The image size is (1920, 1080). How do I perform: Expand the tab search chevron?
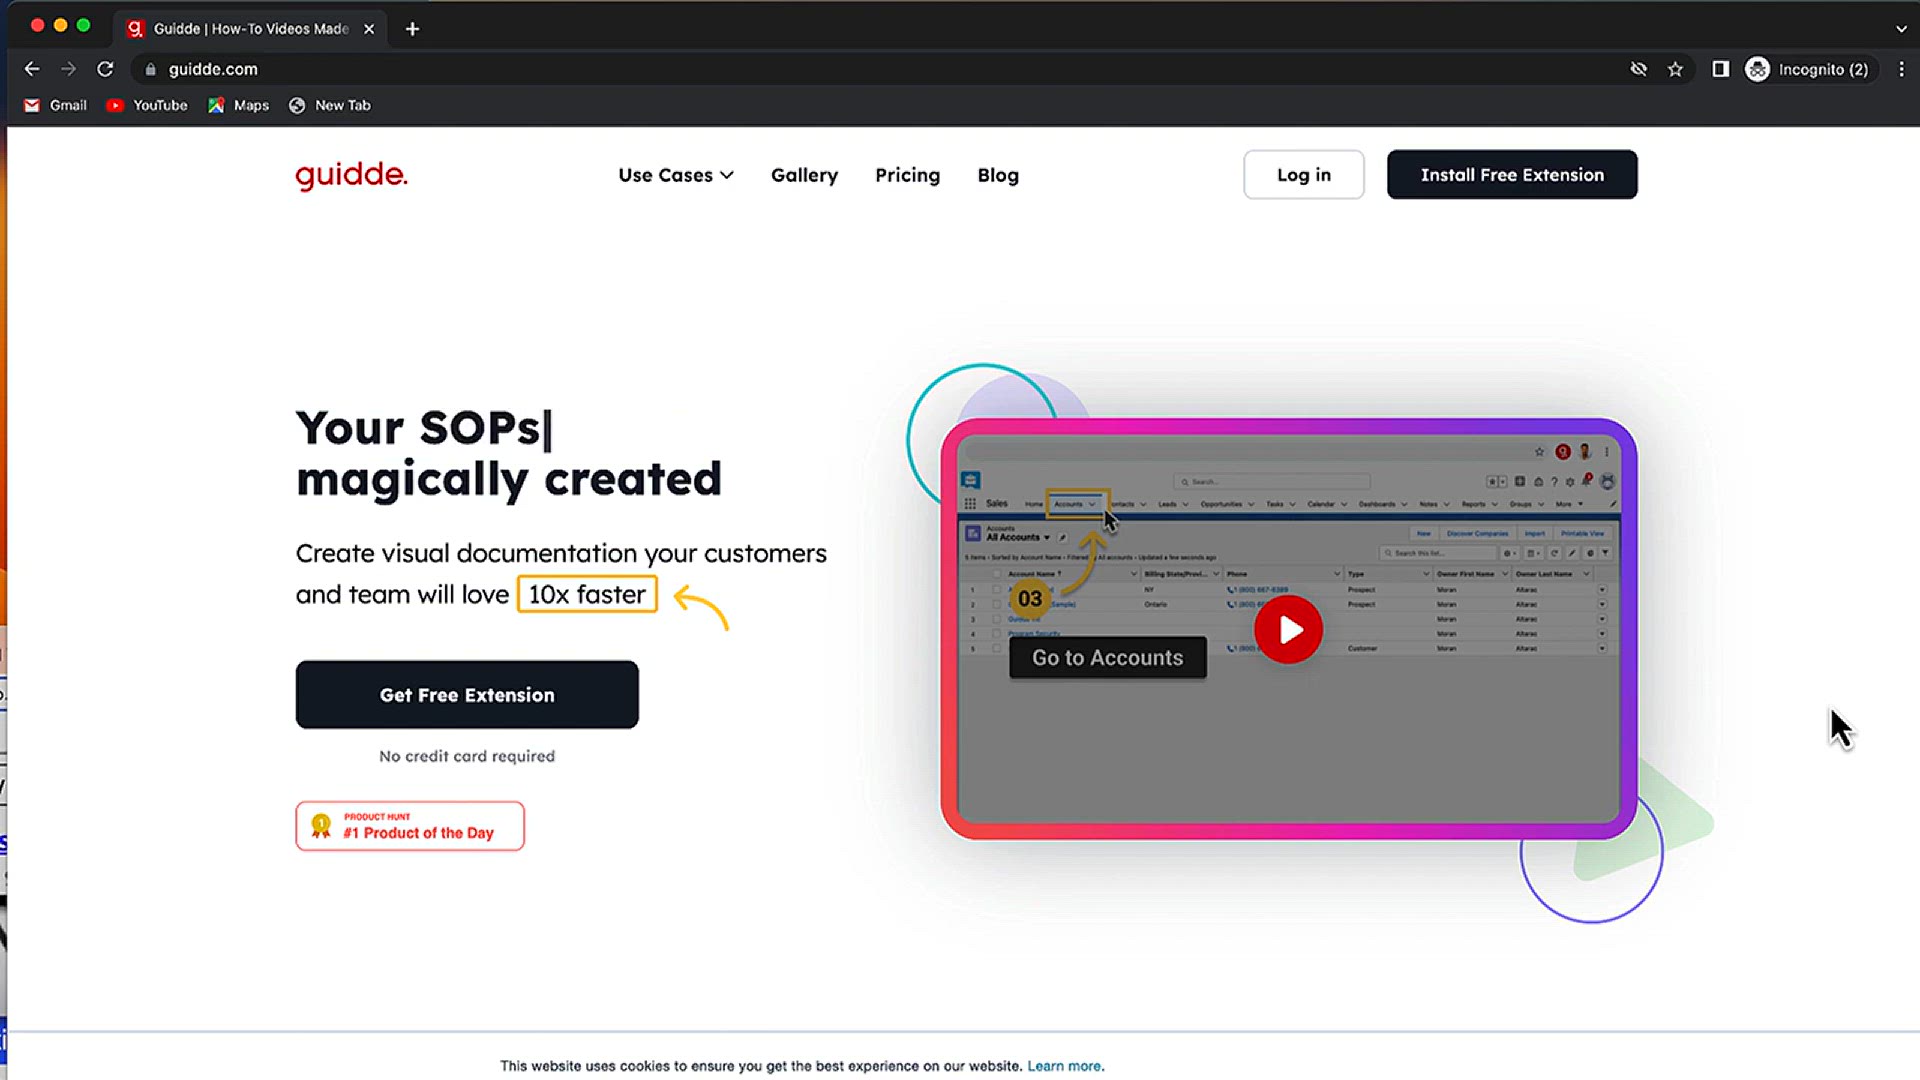pos(1901,29)
